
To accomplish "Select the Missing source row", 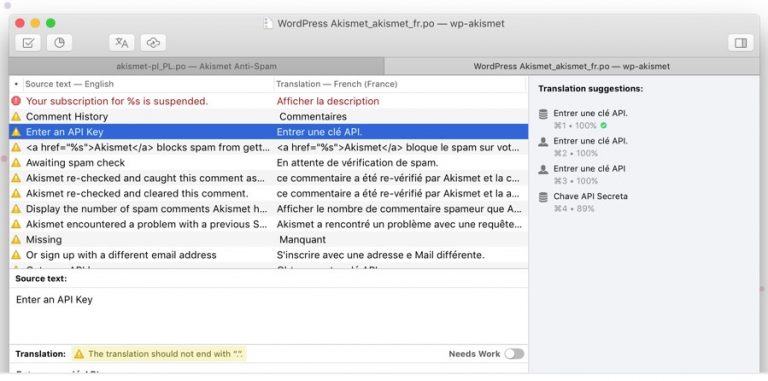I will (268, 239).
